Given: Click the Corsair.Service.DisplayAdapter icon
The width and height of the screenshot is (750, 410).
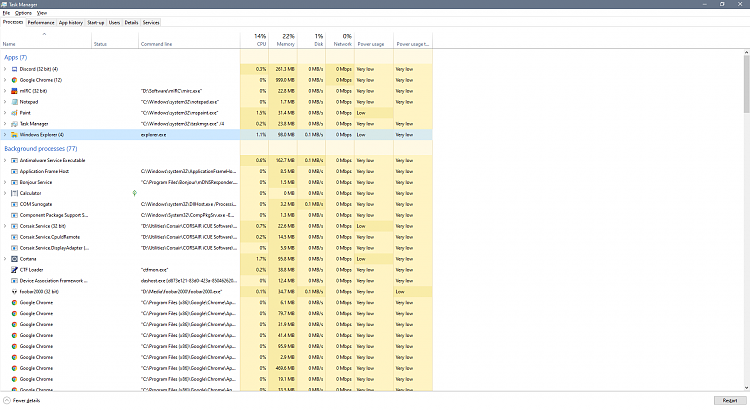Looking at the screenshot, I should click(14, 248).
